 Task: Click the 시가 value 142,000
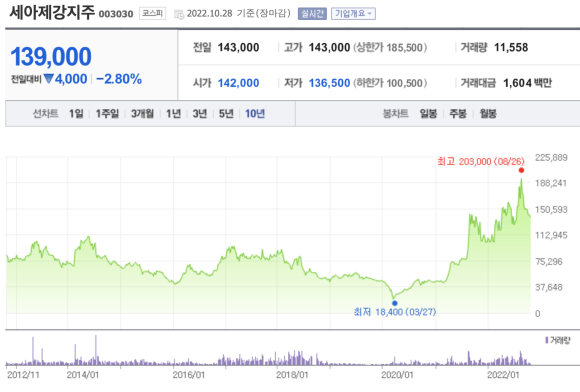pos(238,83)
